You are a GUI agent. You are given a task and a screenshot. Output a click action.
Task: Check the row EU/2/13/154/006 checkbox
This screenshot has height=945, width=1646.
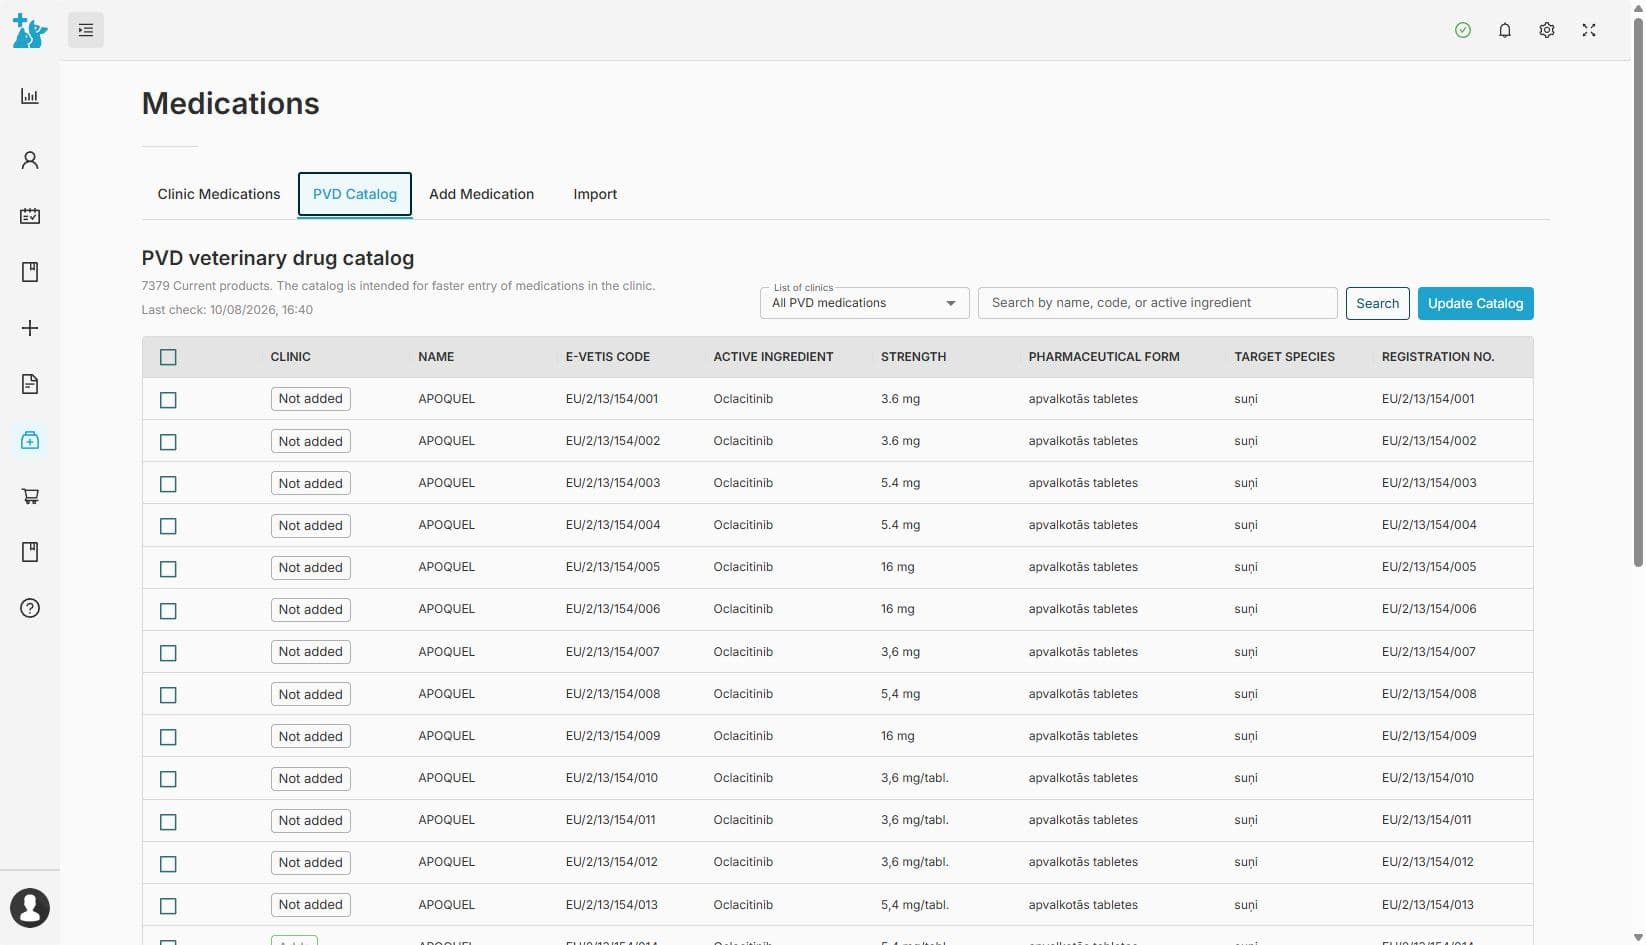coord(168,611)
